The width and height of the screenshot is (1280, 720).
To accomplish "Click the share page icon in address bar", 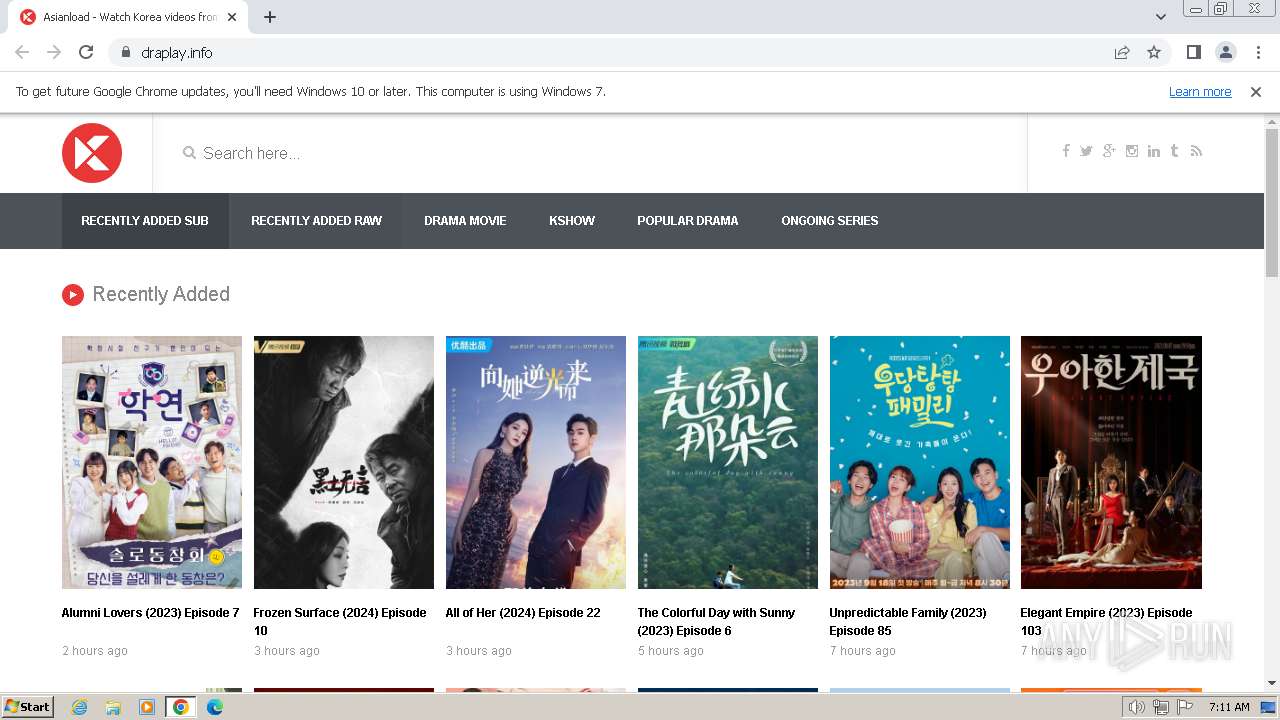I will pos(1122,52).
